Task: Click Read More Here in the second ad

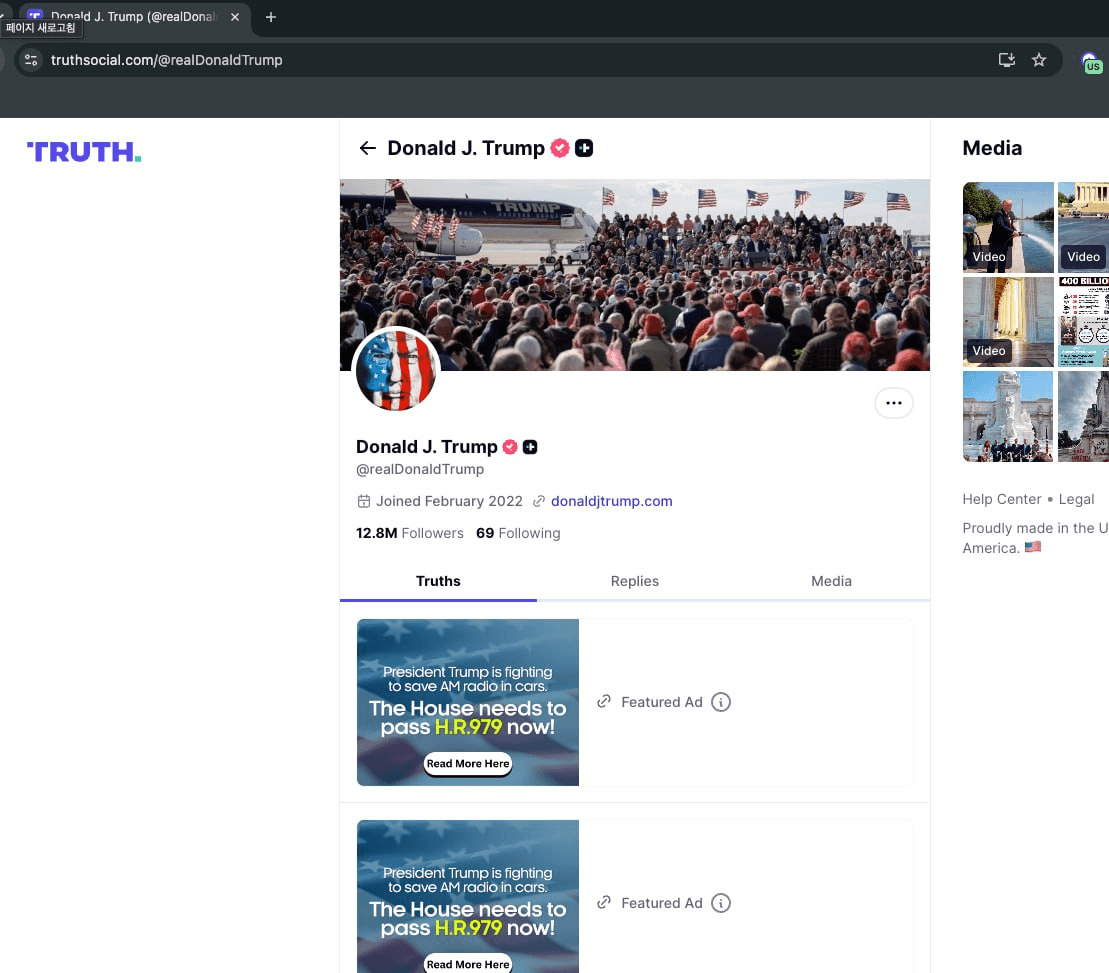Action: (x=468, y=964)
